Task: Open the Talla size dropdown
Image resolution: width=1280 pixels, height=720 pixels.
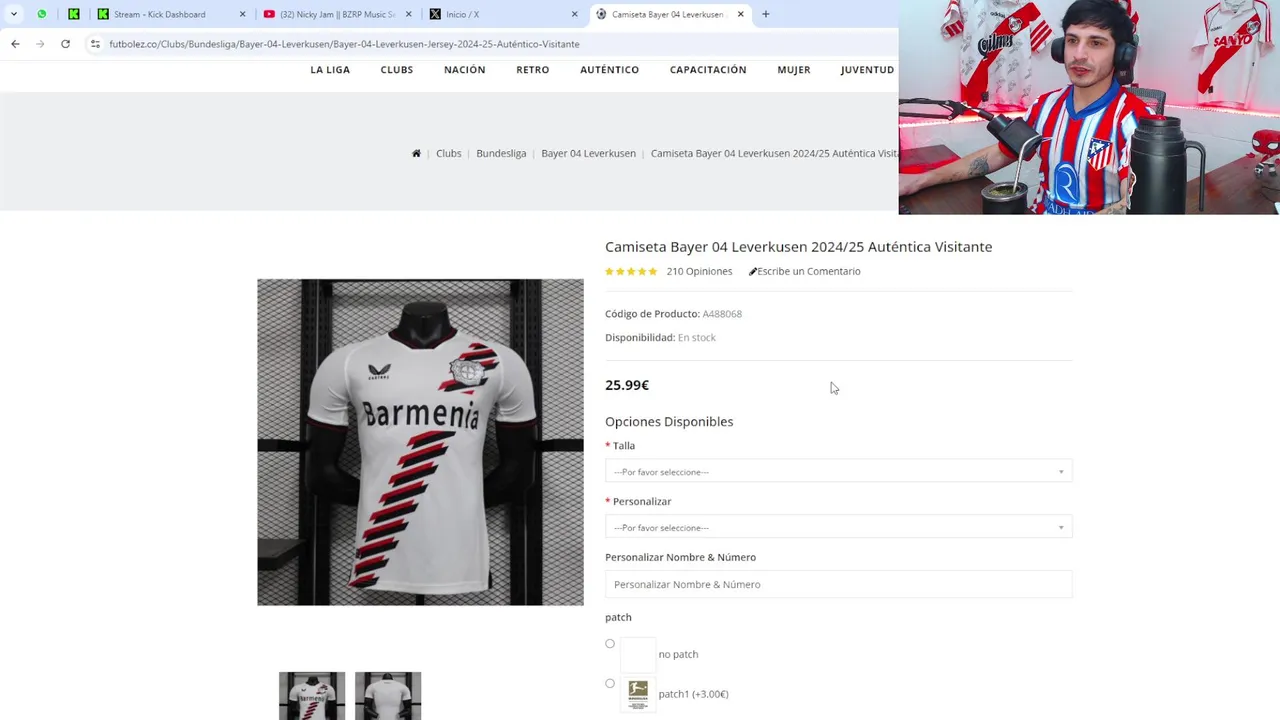Action: point(838,471)
